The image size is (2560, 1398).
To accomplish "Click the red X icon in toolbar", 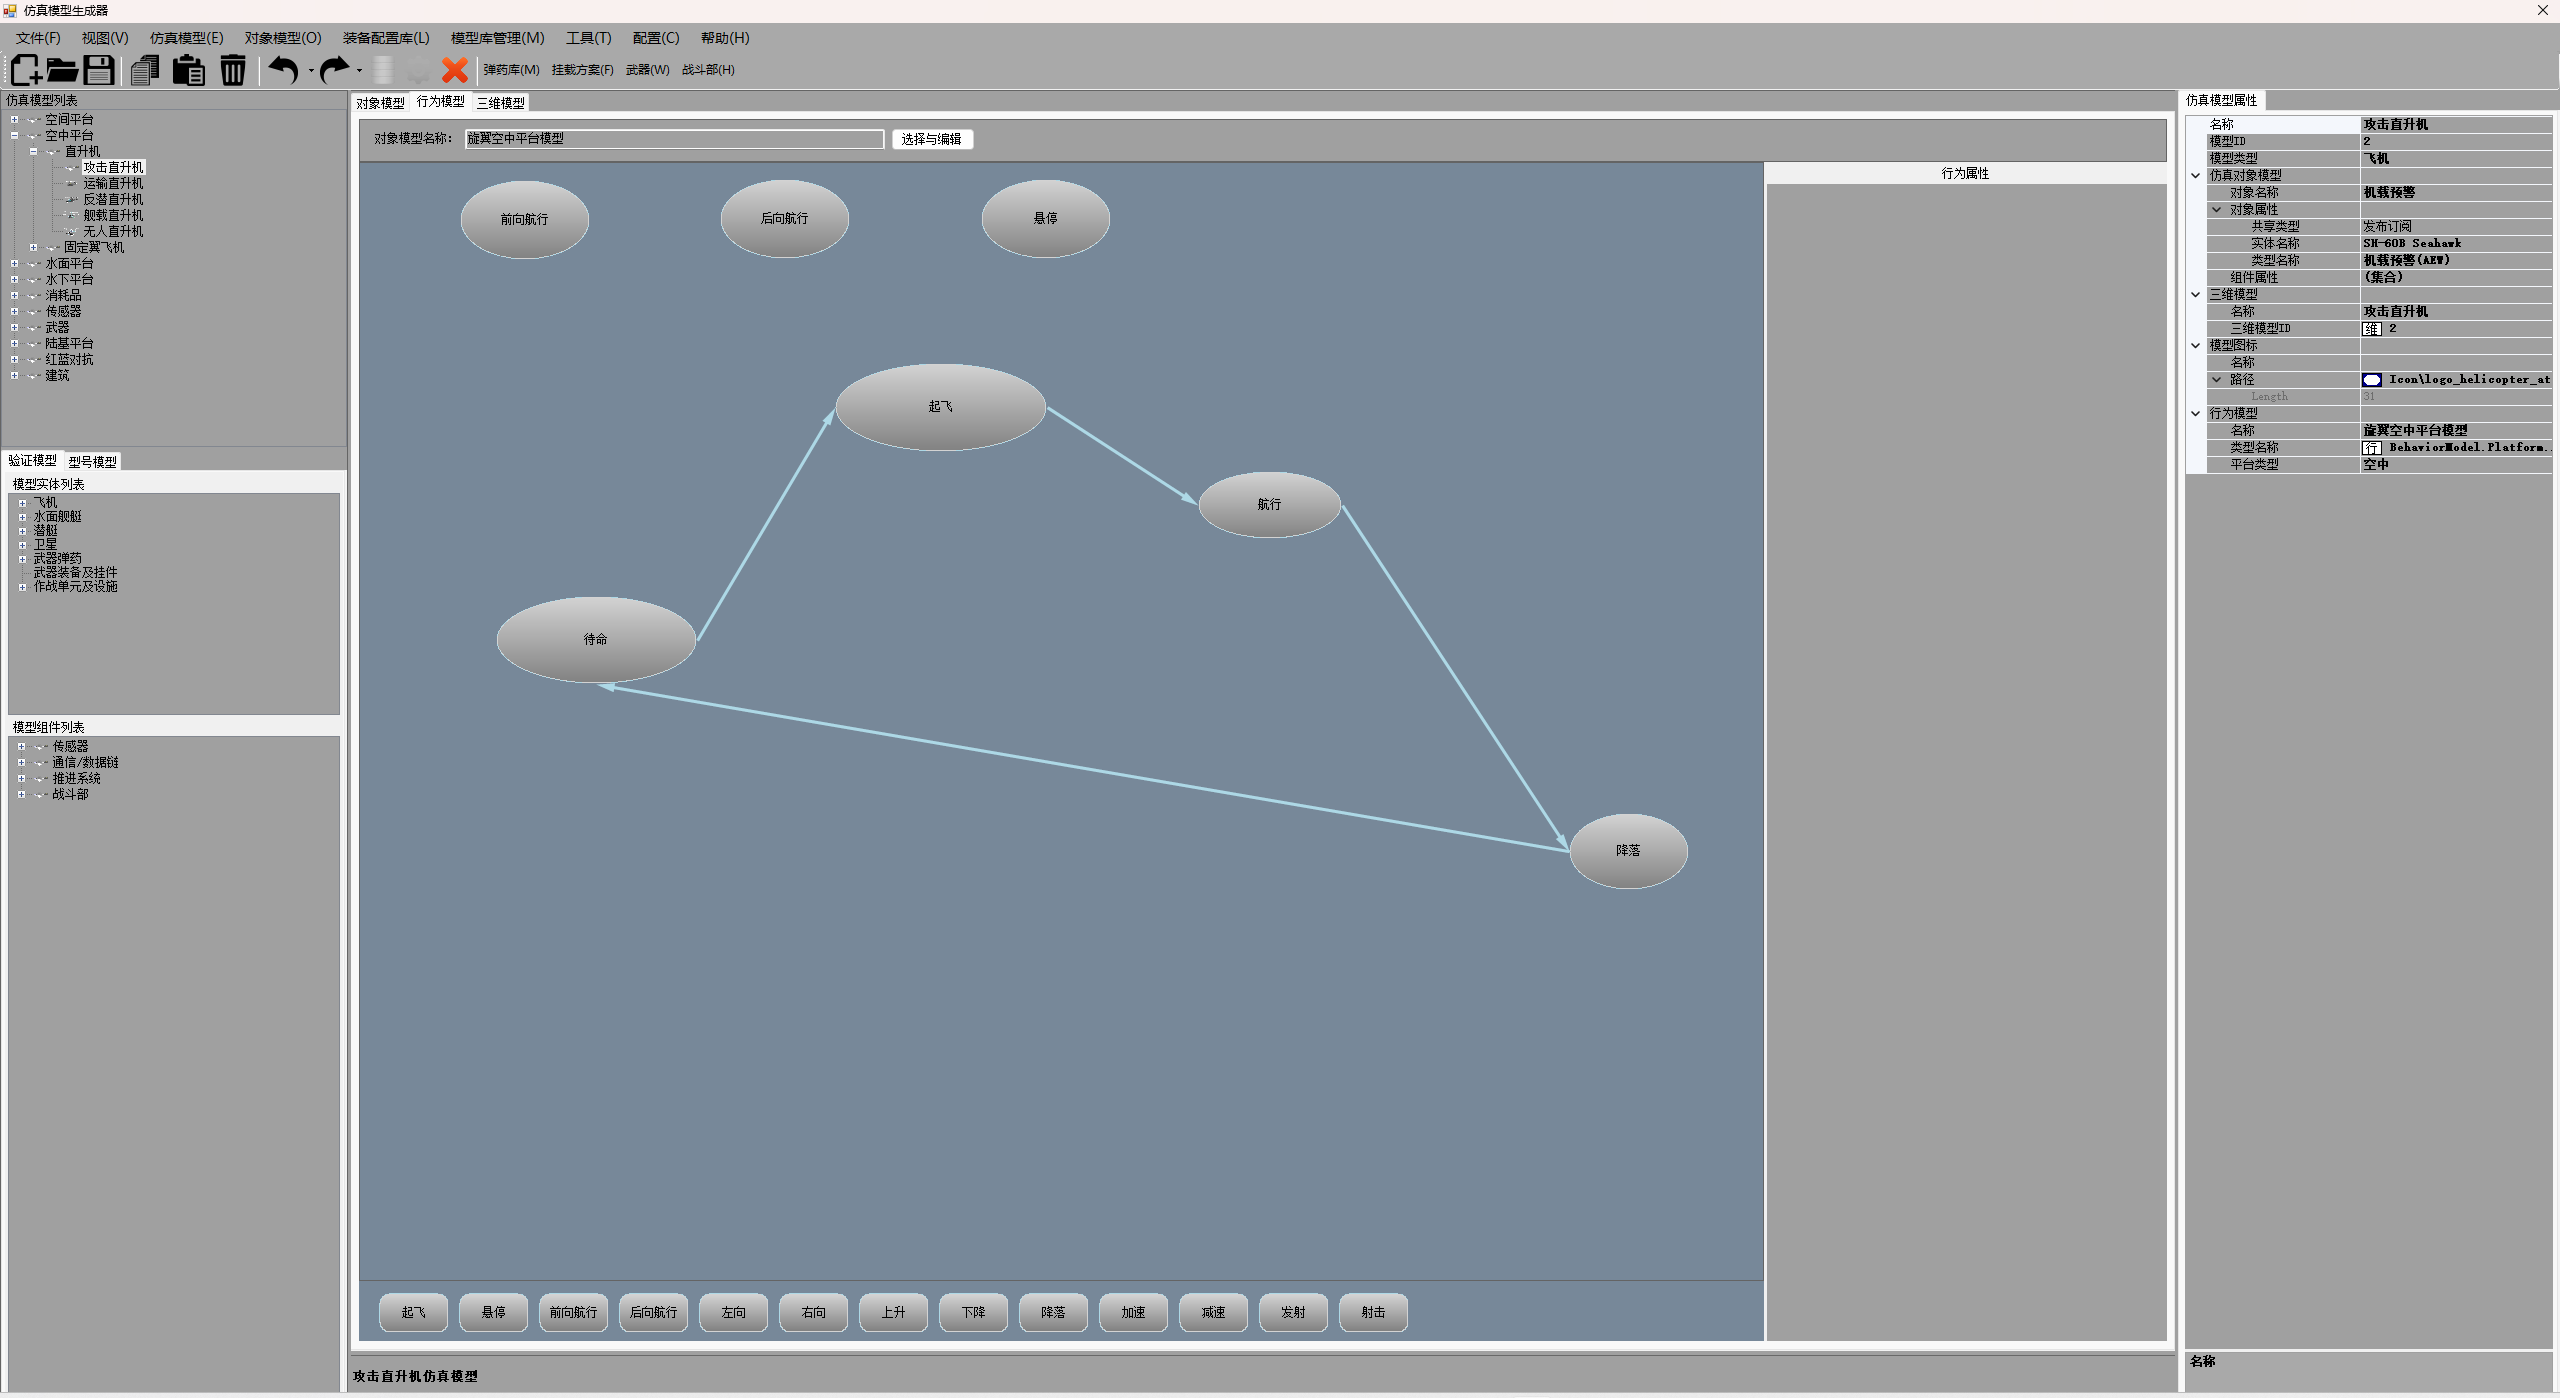I will [455, 70].
